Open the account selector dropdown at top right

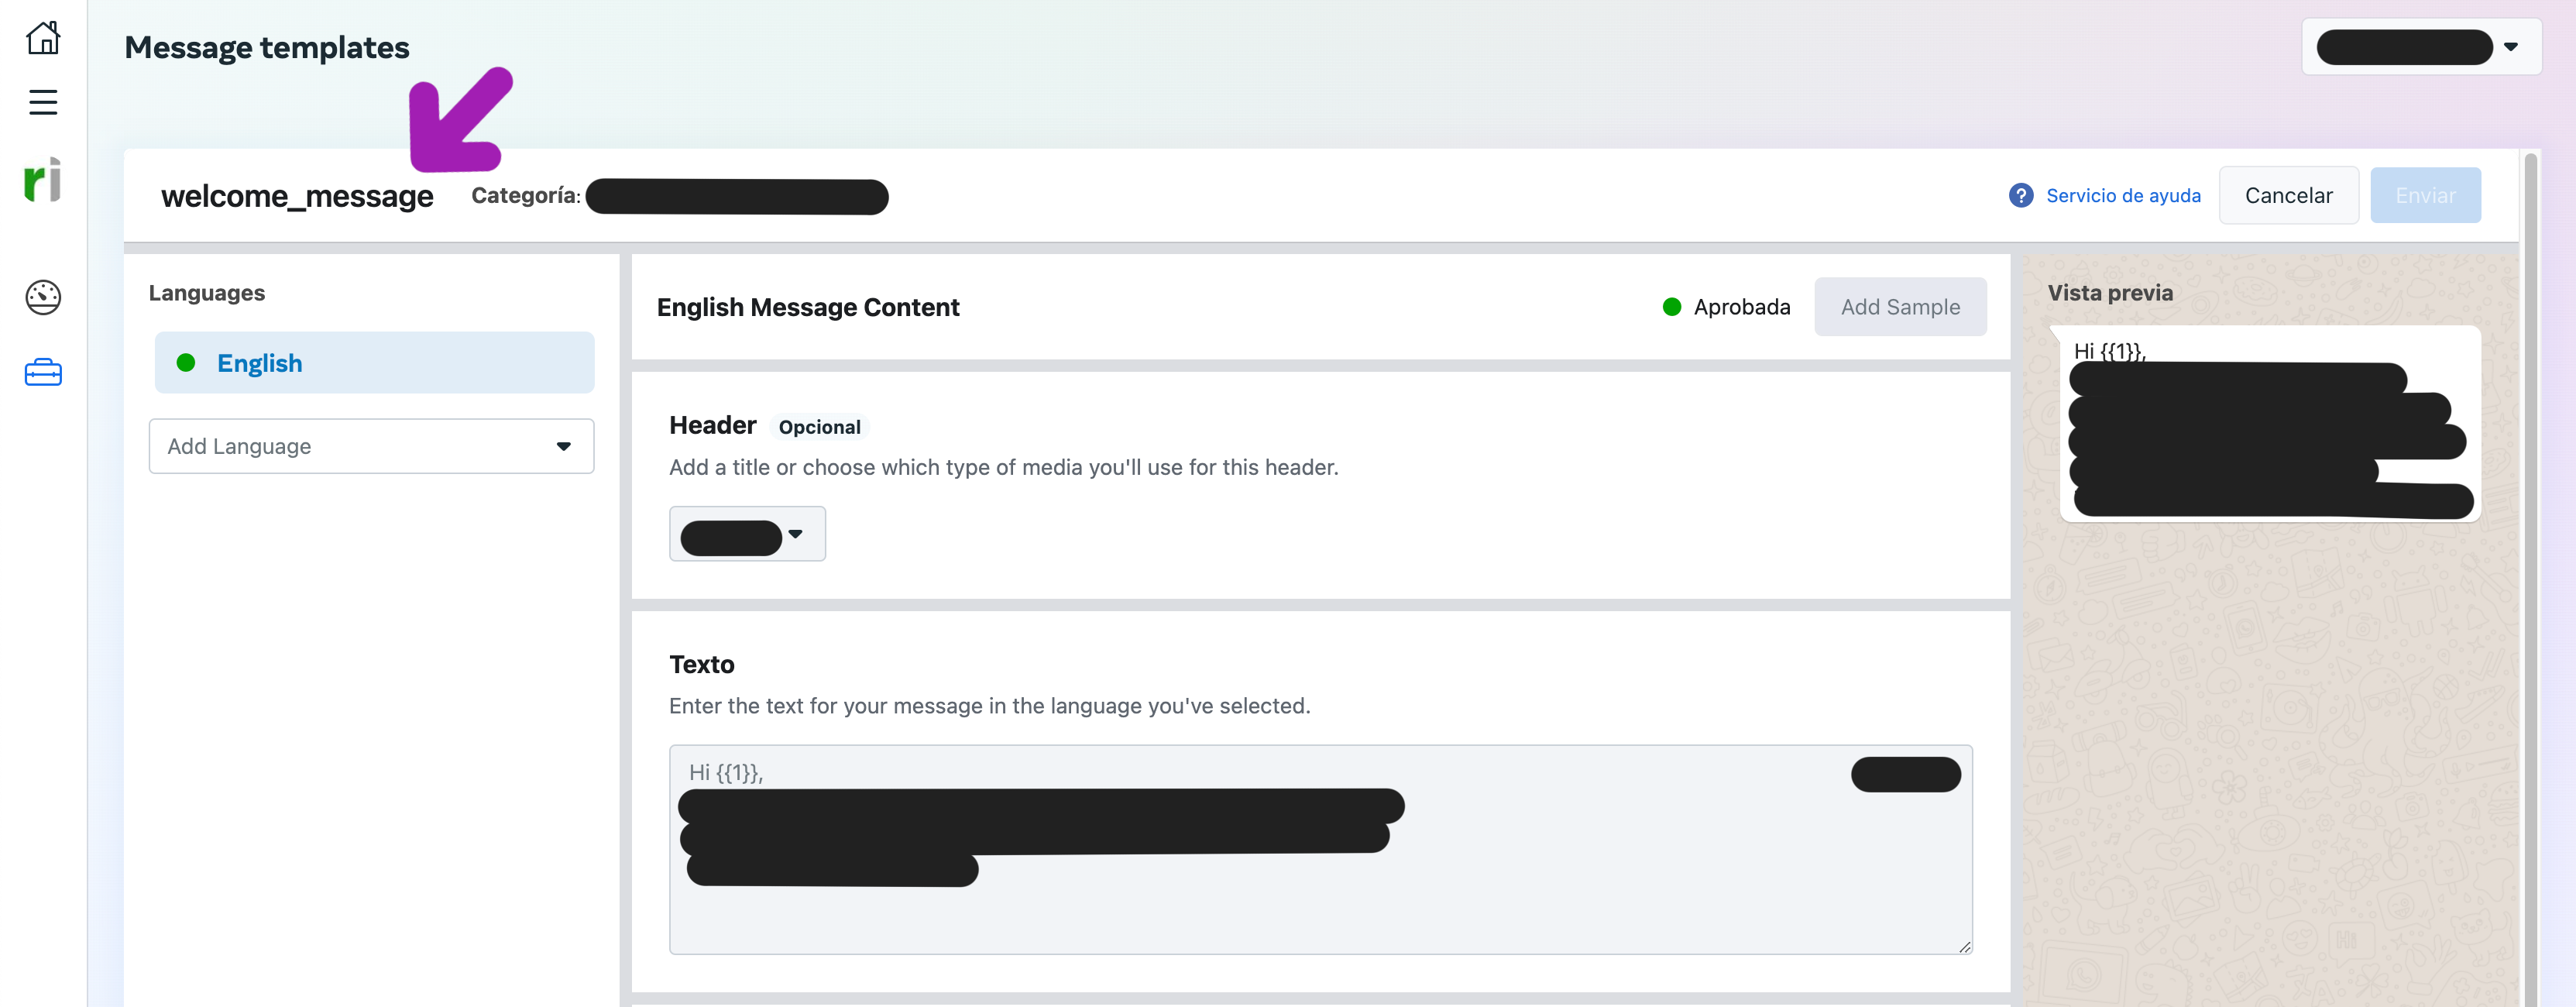pyautogui.click(x=2421, y=47)
